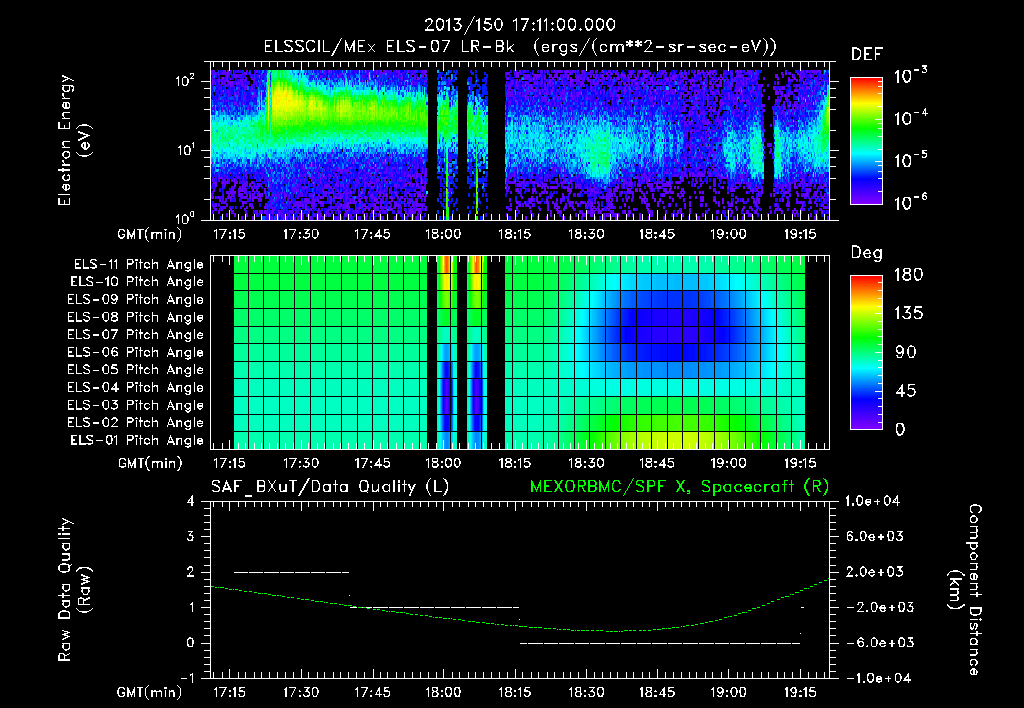Click the Deg pitch angle color bar

tap(866, 352)
